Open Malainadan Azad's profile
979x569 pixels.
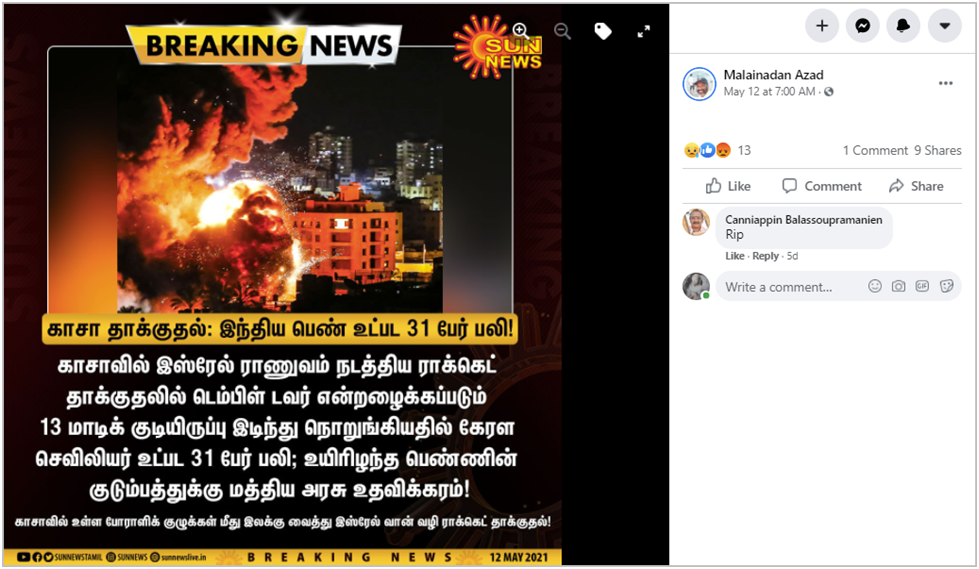pos(773,75)
